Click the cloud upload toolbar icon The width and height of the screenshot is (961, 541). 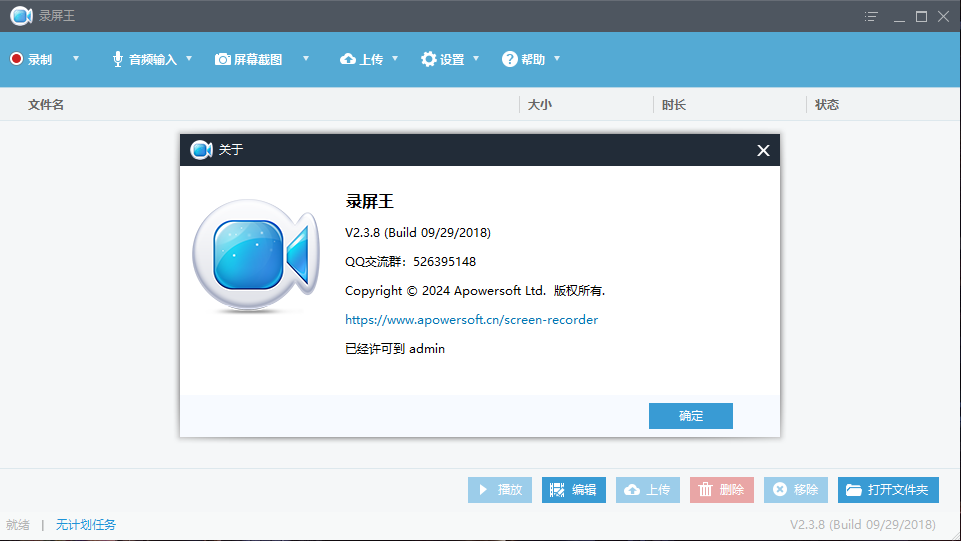click(x=347, y=59)
